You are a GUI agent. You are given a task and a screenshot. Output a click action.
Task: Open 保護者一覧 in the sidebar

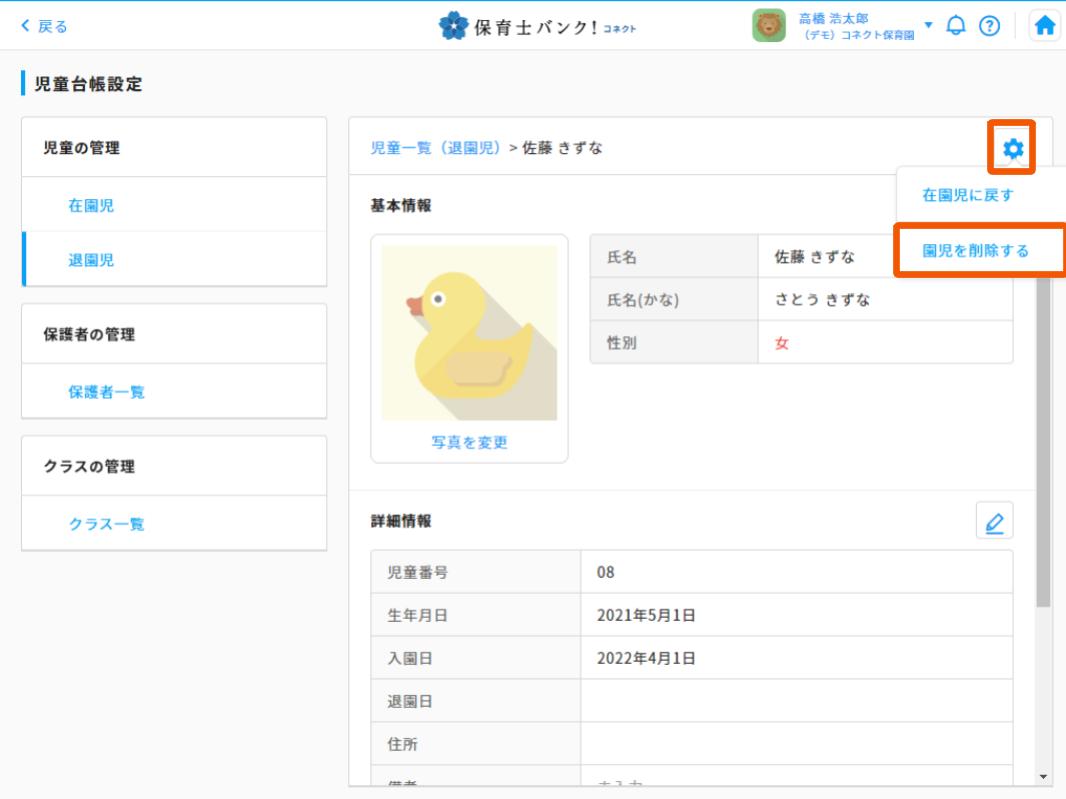pyautogui.click(x=106, y=392)
